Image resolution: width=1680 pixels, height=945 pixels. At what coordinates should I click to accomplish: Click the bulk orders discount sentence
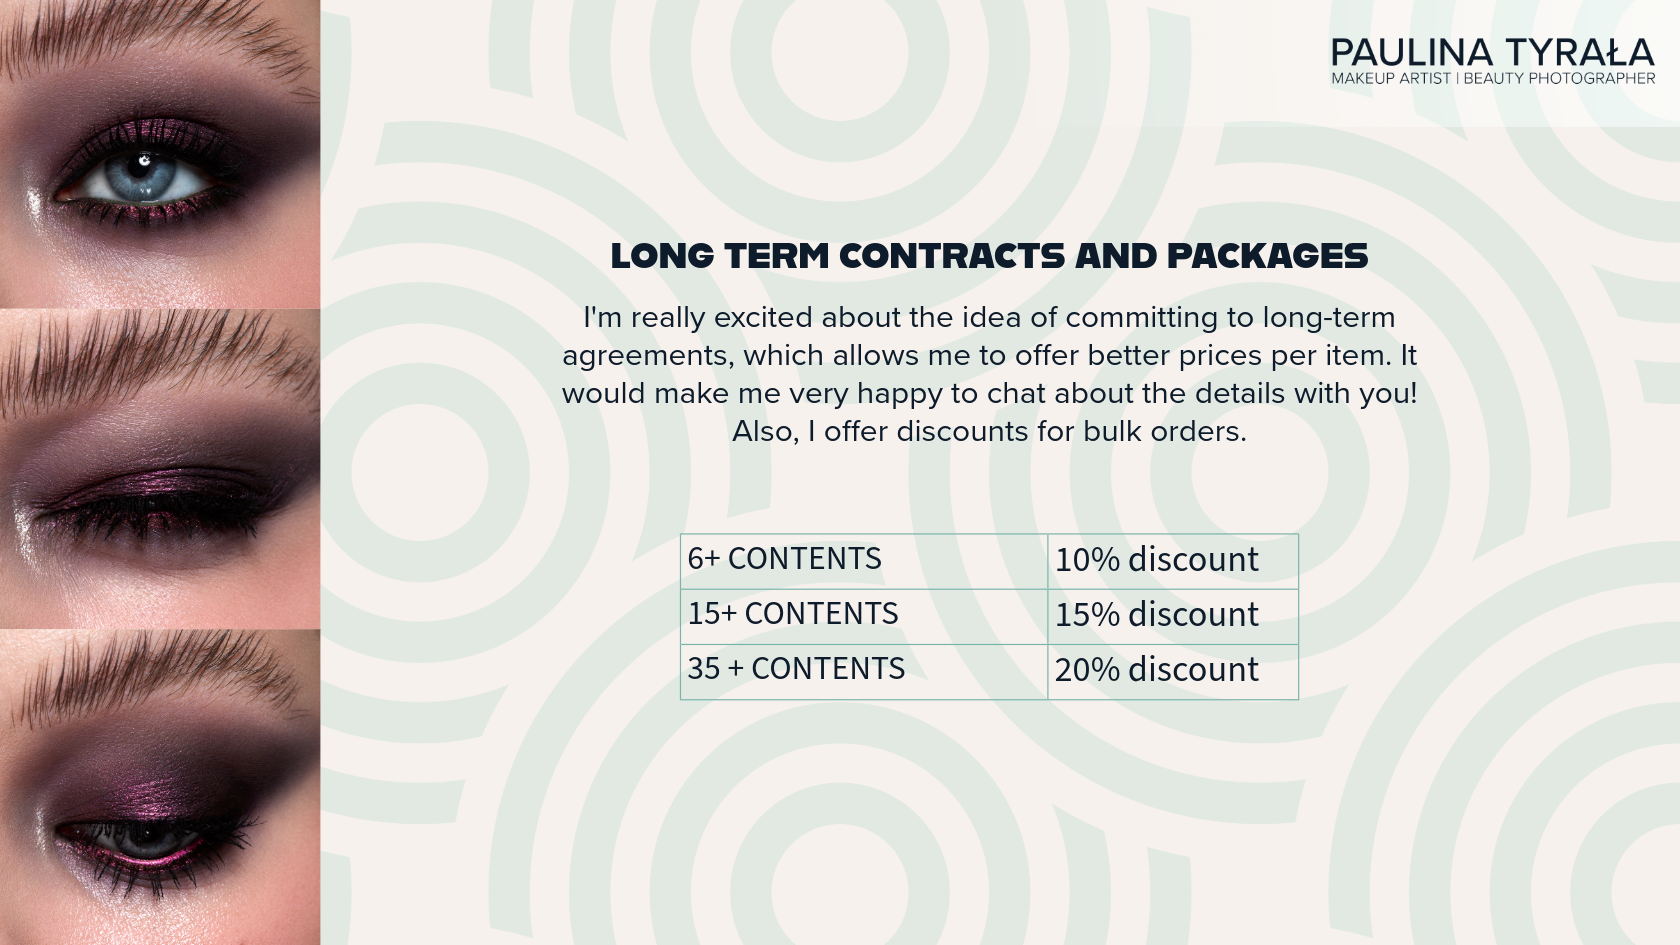click(x=989, y=432)
